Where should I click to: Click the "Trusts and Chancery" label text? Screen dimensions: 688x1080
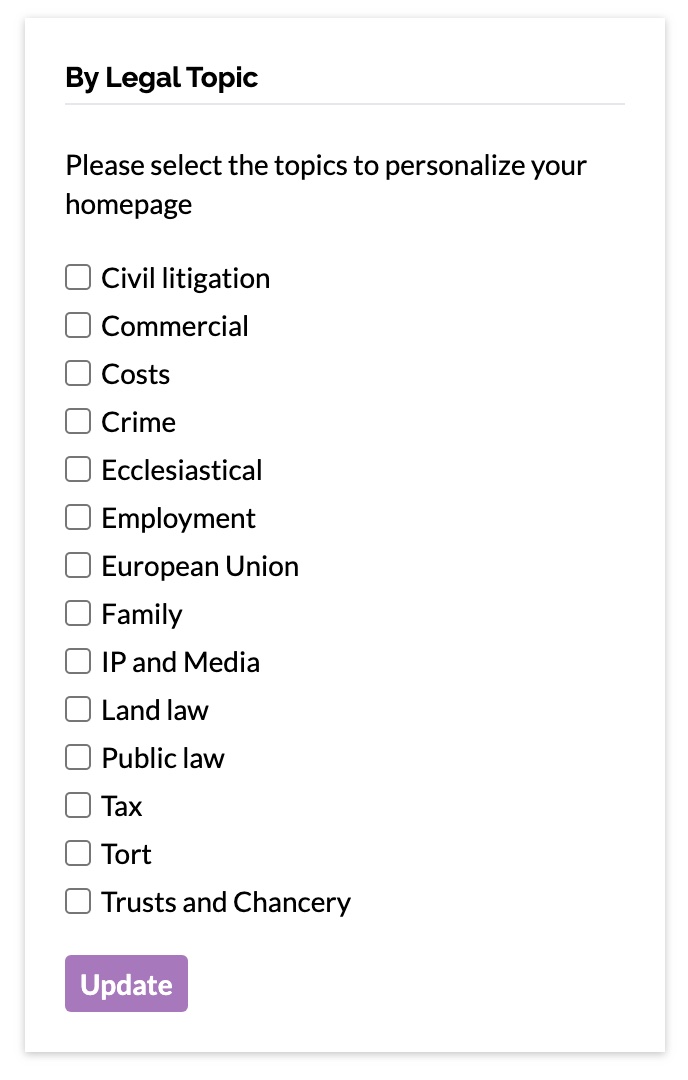click(226, 902)
